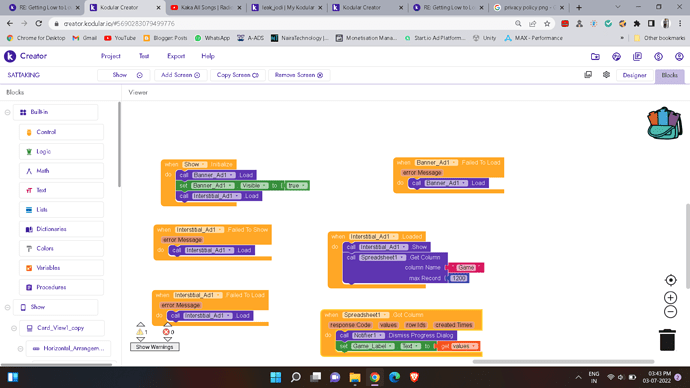
Task: Click the Remove Screen button
Action: pos(299,75)
